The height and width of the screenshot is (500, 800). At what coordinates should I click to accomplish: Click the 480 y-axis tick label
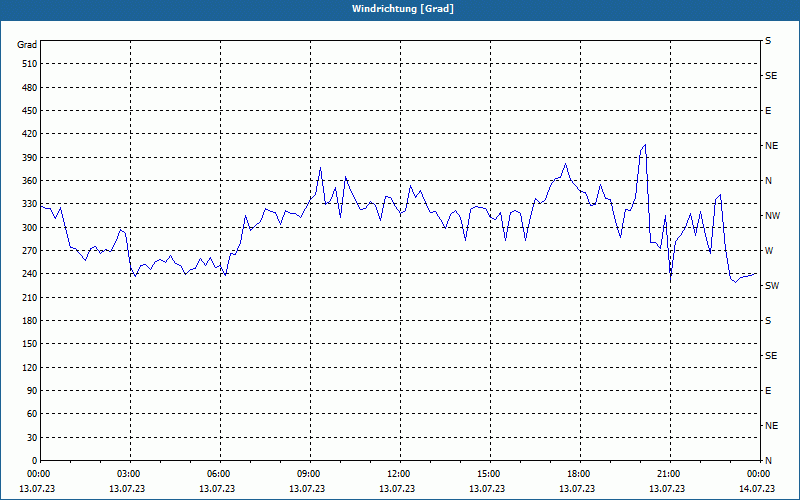click(x=29, y=88)
